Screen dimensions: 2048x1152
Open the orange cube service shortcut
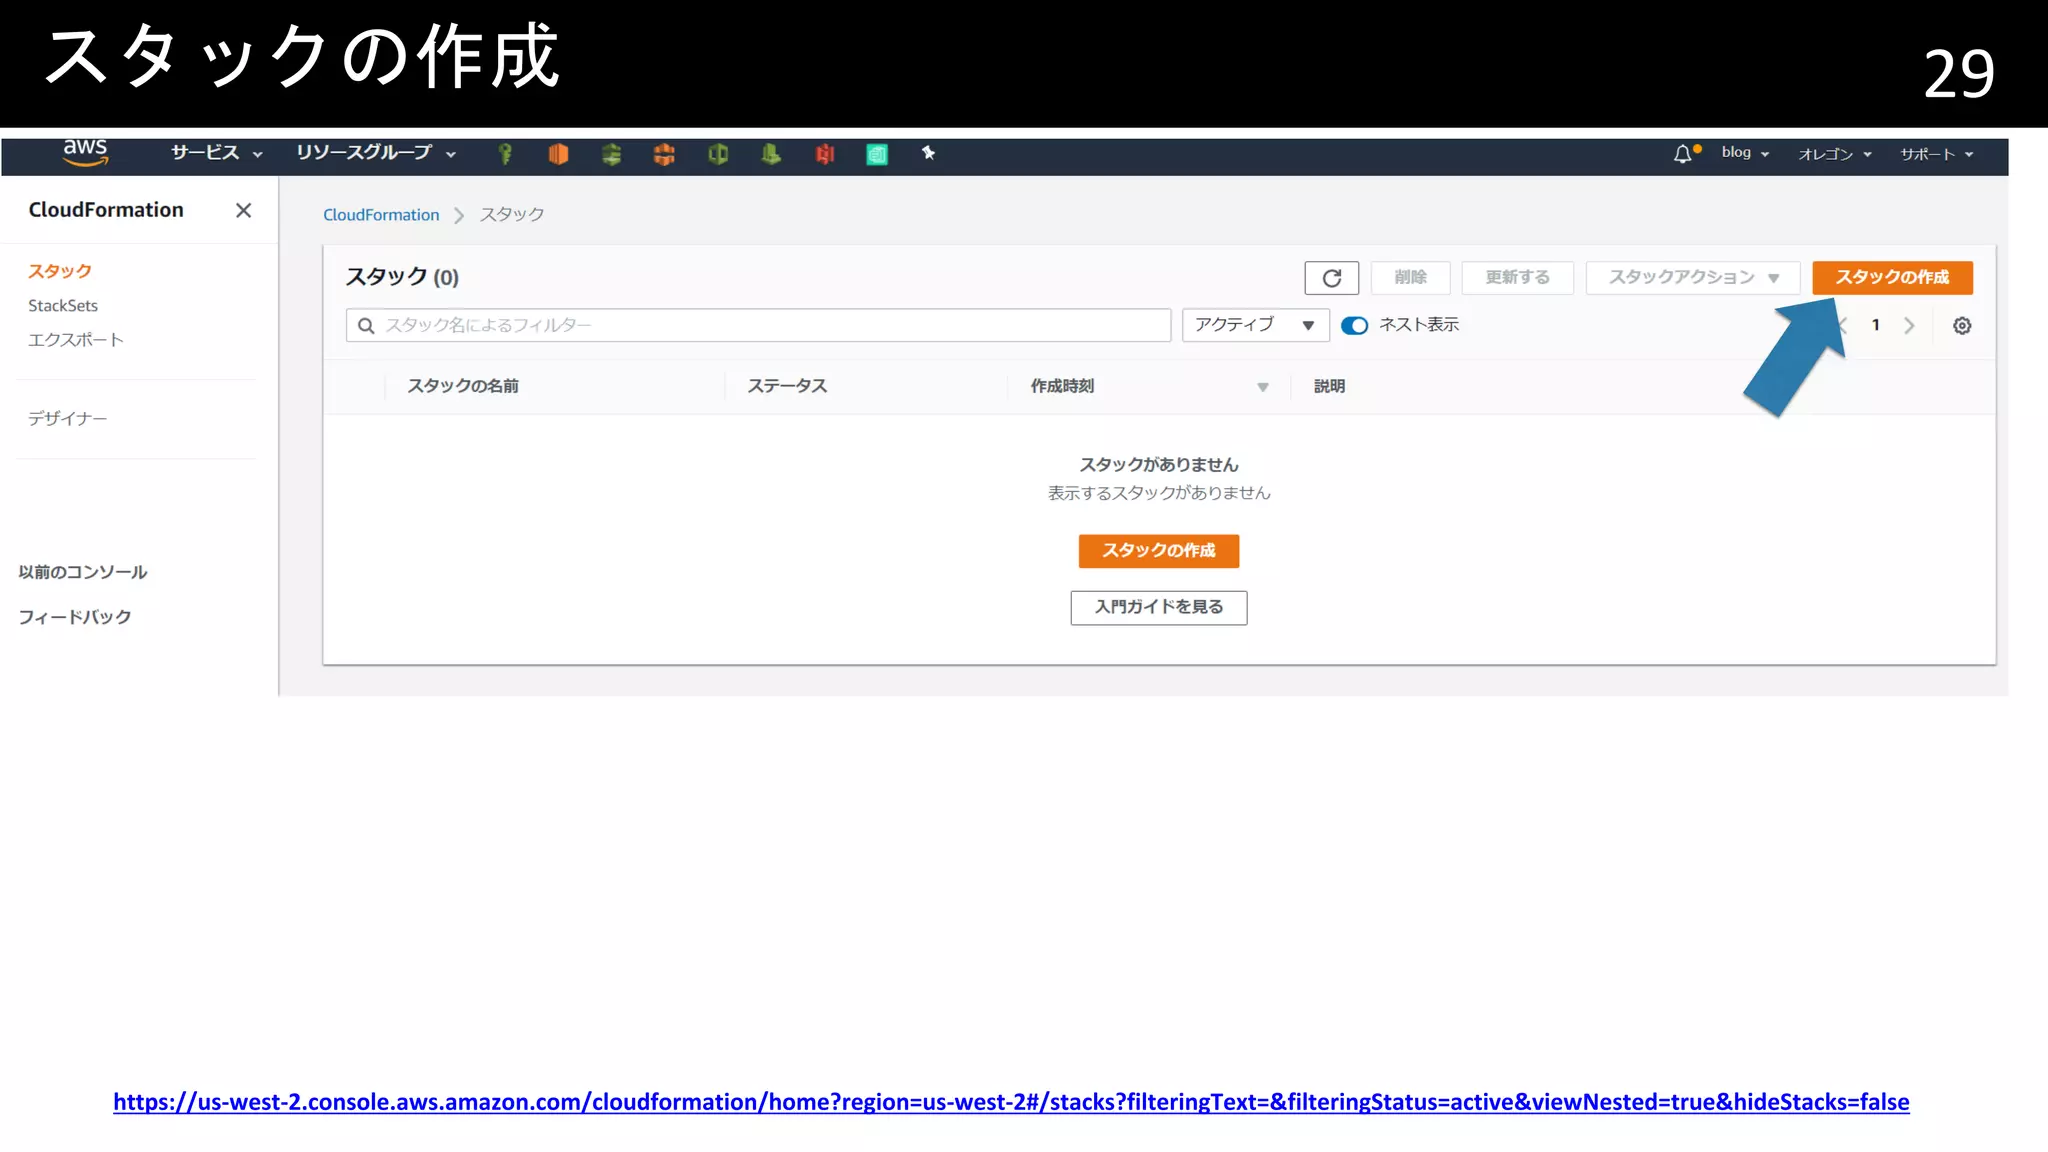point(558,154)
